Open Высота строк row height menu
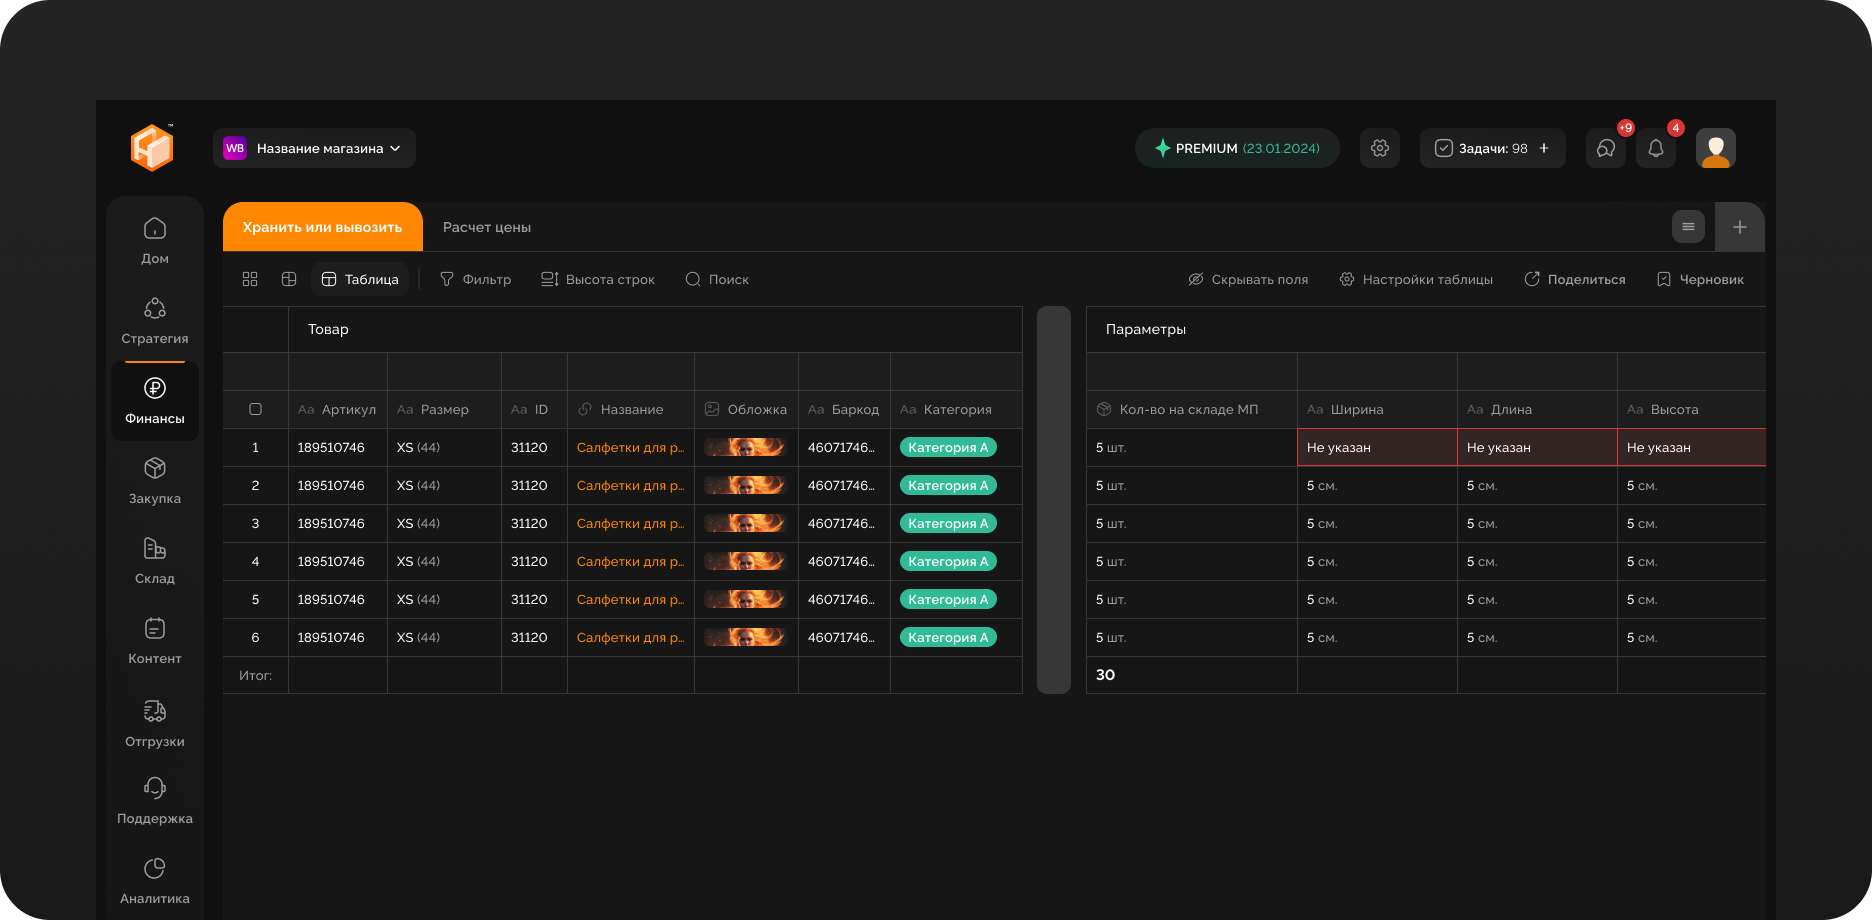1872x920 pixels. tap(598, 279)
